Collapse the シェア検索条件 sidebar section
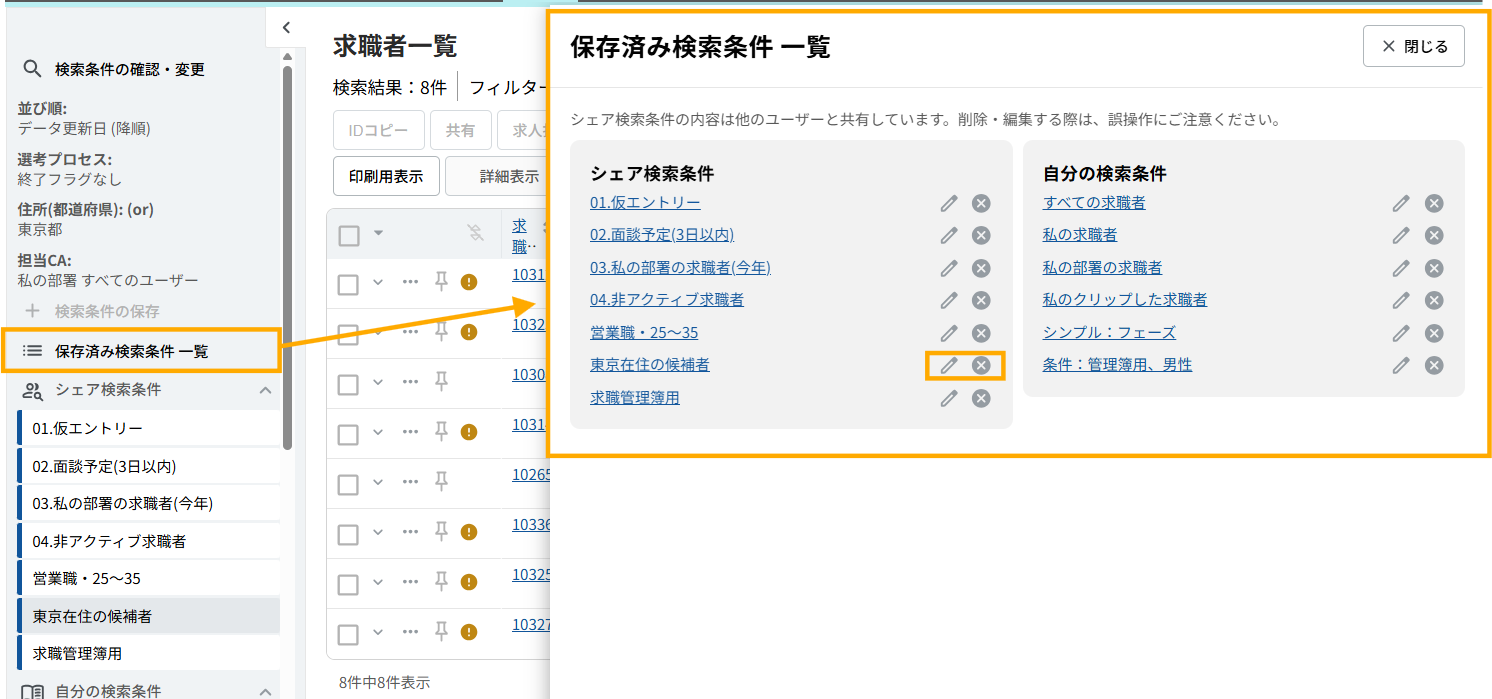 click(x=265, y=390)
